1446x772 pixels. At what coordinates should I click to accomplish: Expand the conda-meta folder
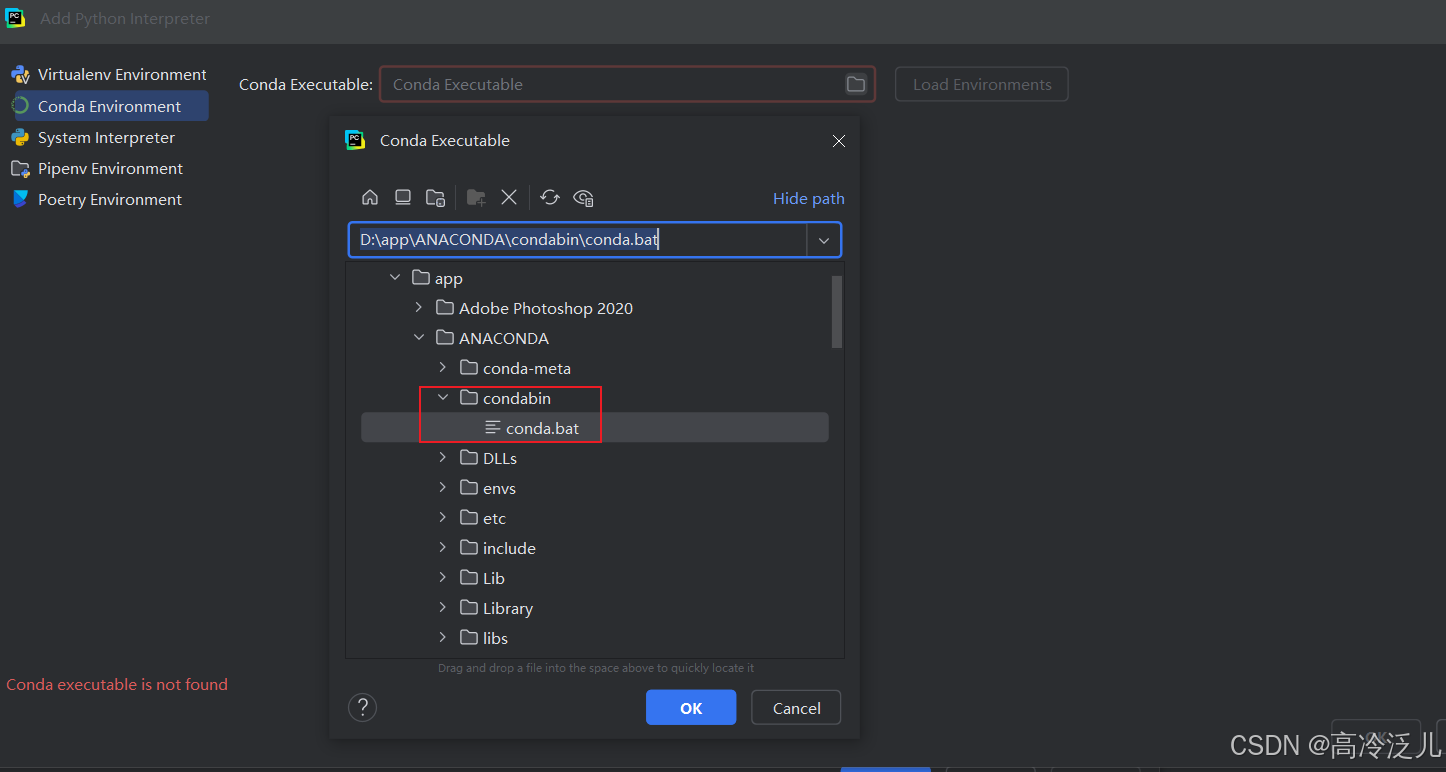click(x=443, y=368)
